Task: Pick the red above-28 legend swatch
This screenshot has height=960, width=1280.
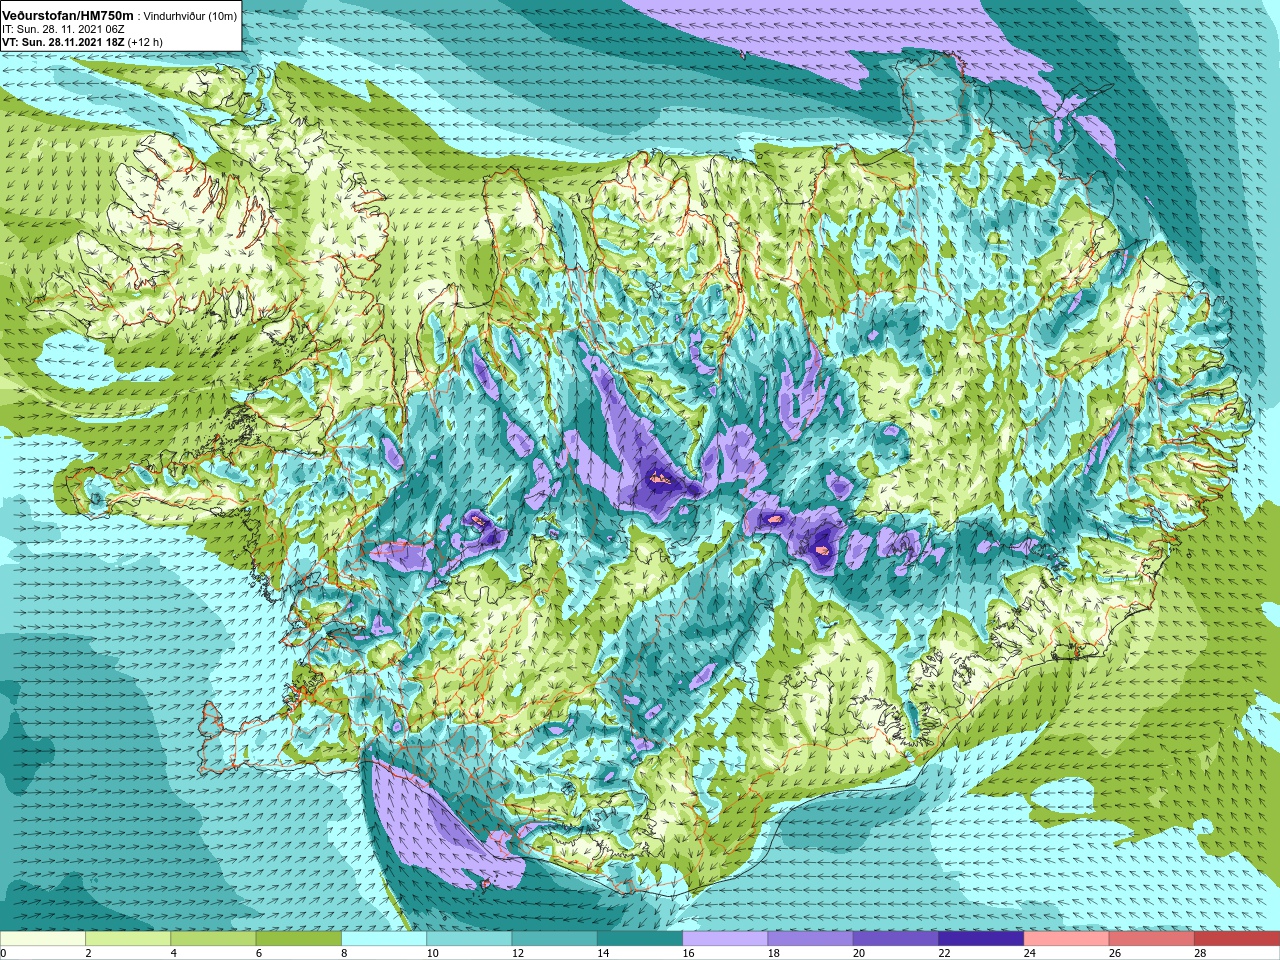Action: tap(1238, 939)
